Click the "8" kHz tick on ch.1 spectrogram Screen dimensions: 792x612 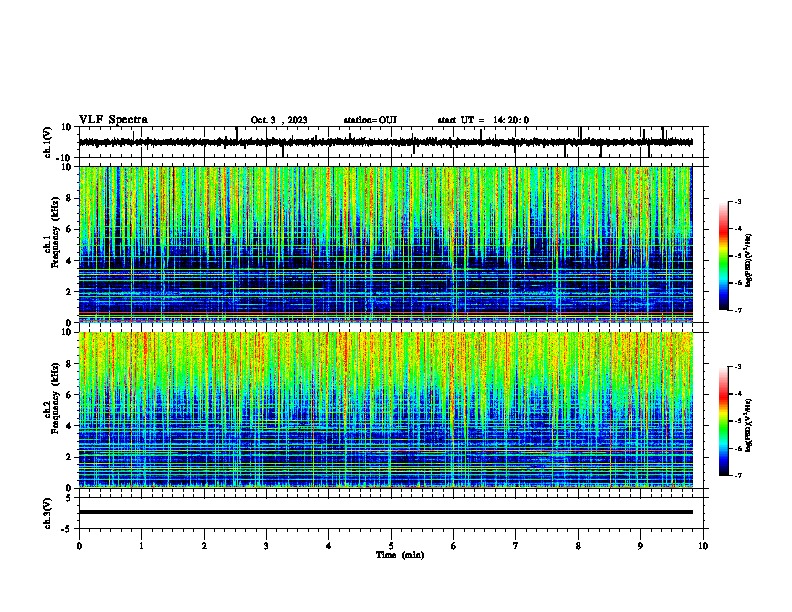(x=70, y=198)
